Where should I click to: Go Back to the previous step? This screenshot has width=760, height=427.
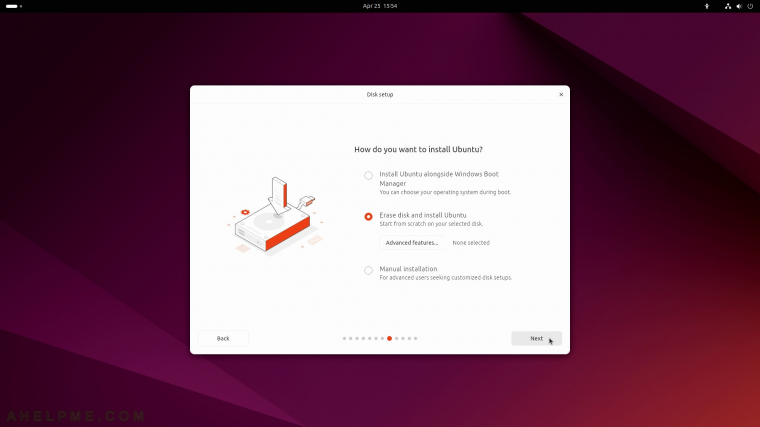pos(223,338)
